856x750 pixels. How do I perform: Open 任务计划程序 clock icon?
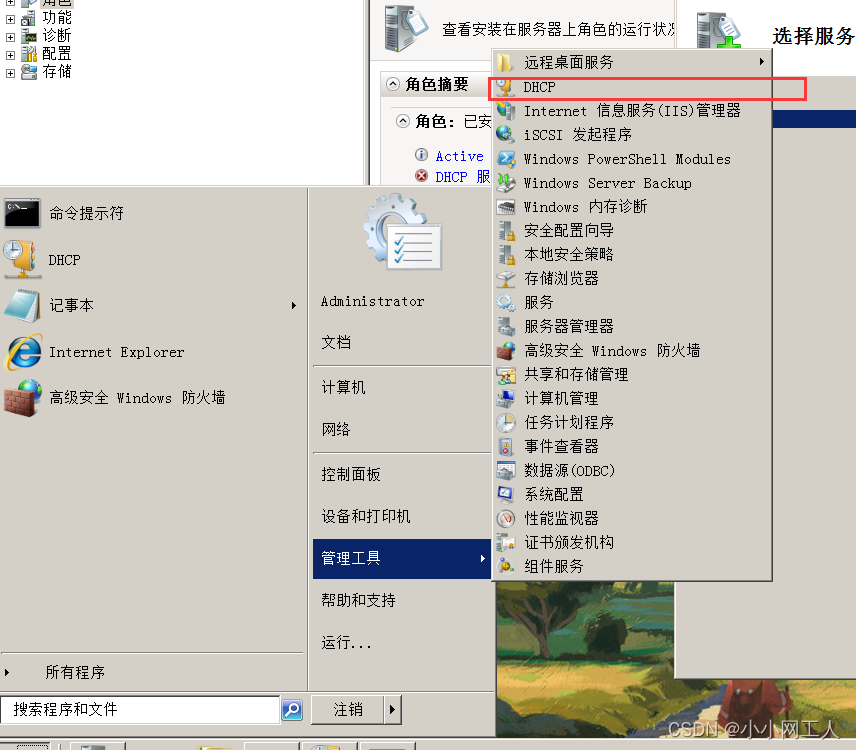tap(506, 422)
